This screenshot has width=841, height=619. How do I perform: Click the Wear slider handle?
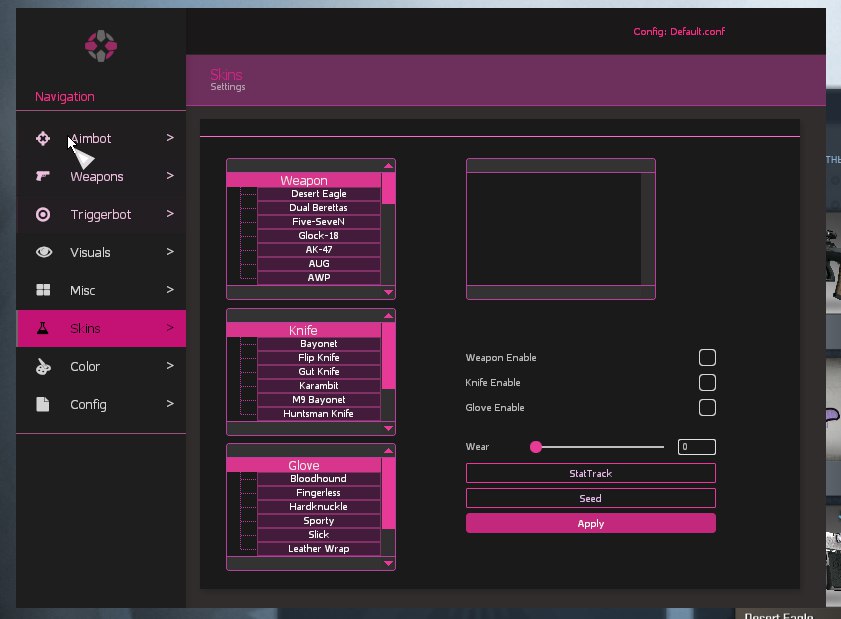[536, 447]
